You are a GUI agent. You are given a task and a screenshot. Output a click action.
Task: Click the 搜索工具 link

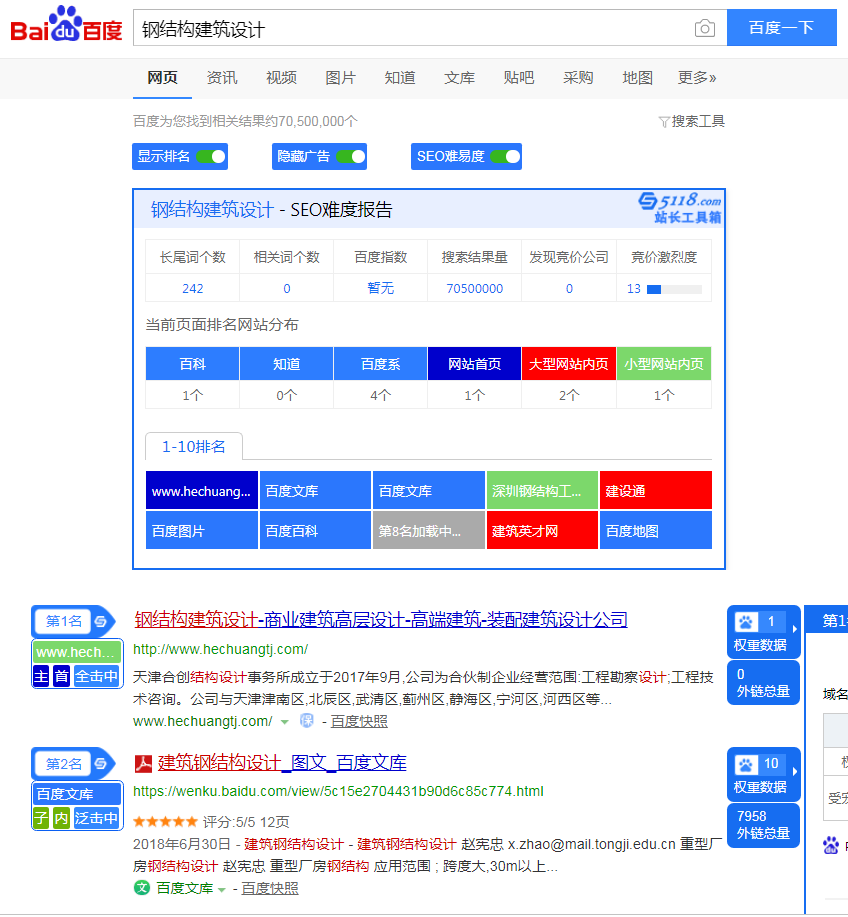tap(698, 122)
